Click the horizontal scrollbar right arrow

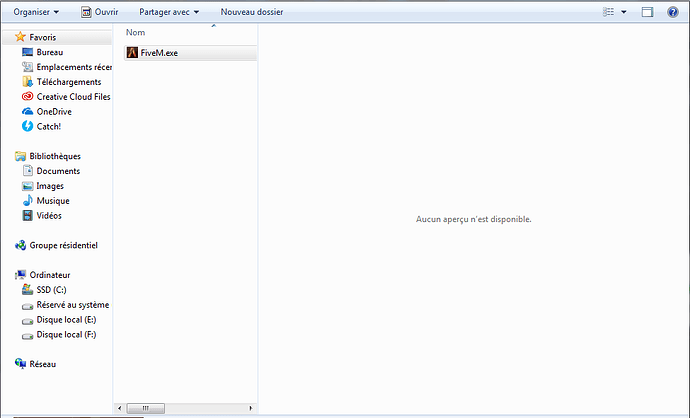(251, 408)
